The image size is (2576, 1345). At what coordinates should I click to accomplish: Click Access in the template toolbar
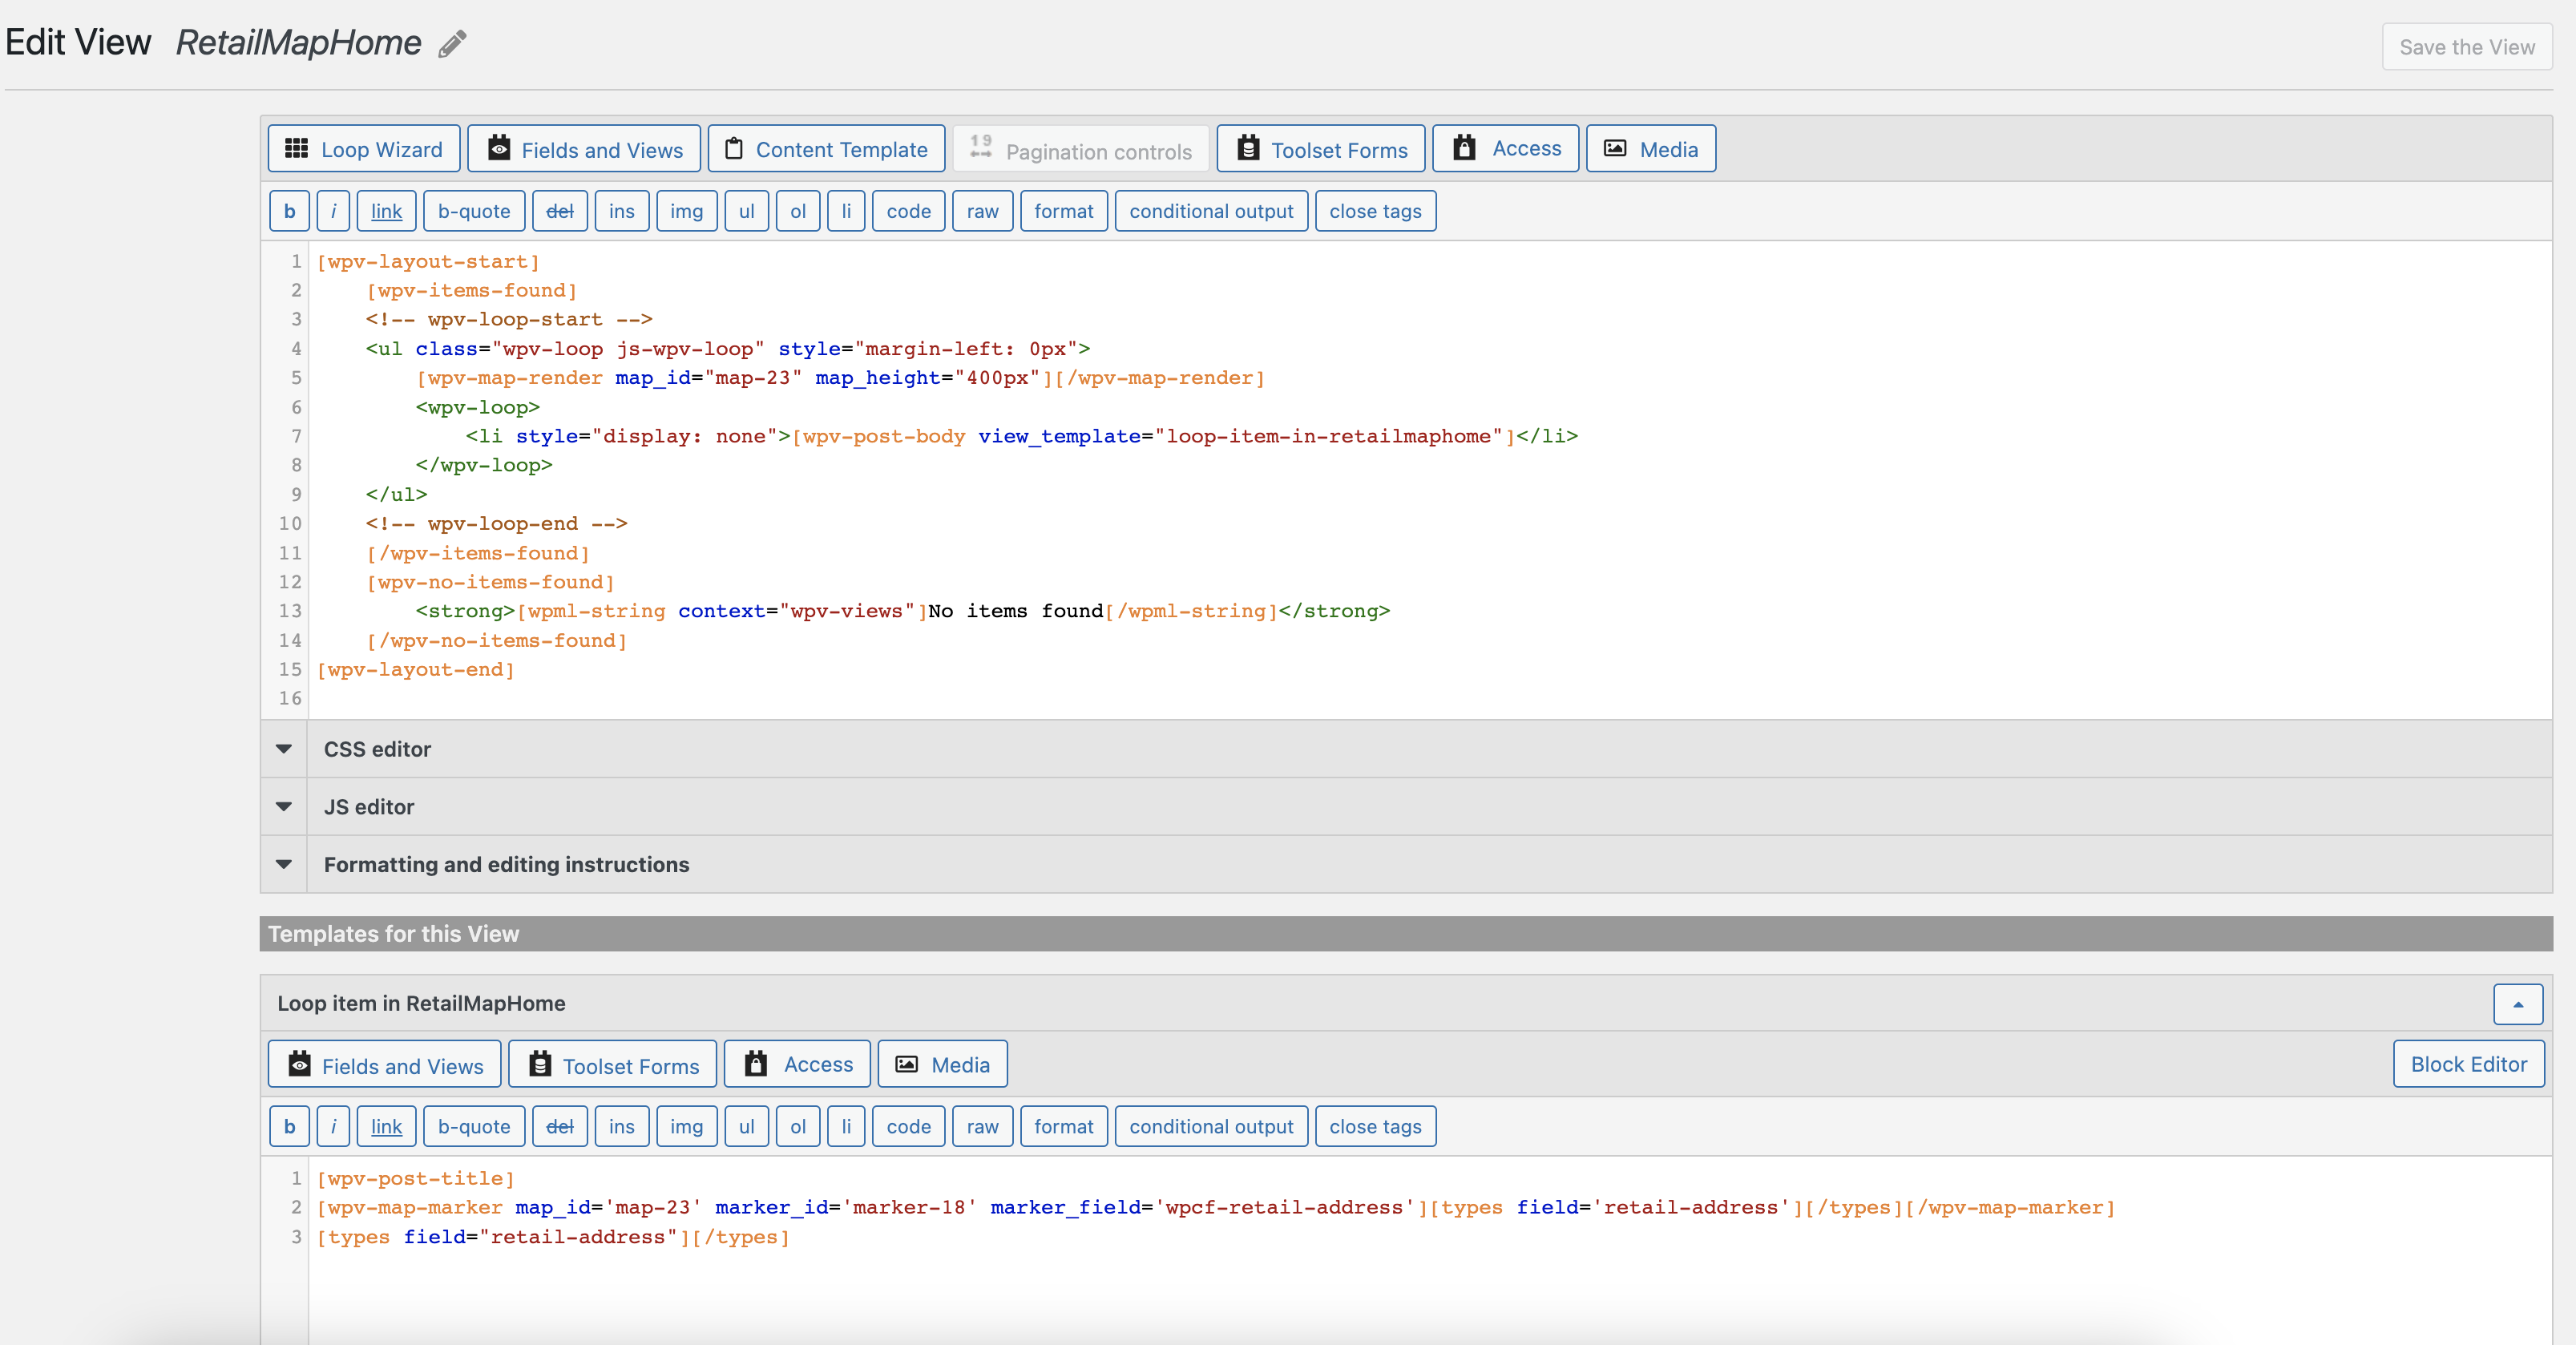pos(797,1065)
